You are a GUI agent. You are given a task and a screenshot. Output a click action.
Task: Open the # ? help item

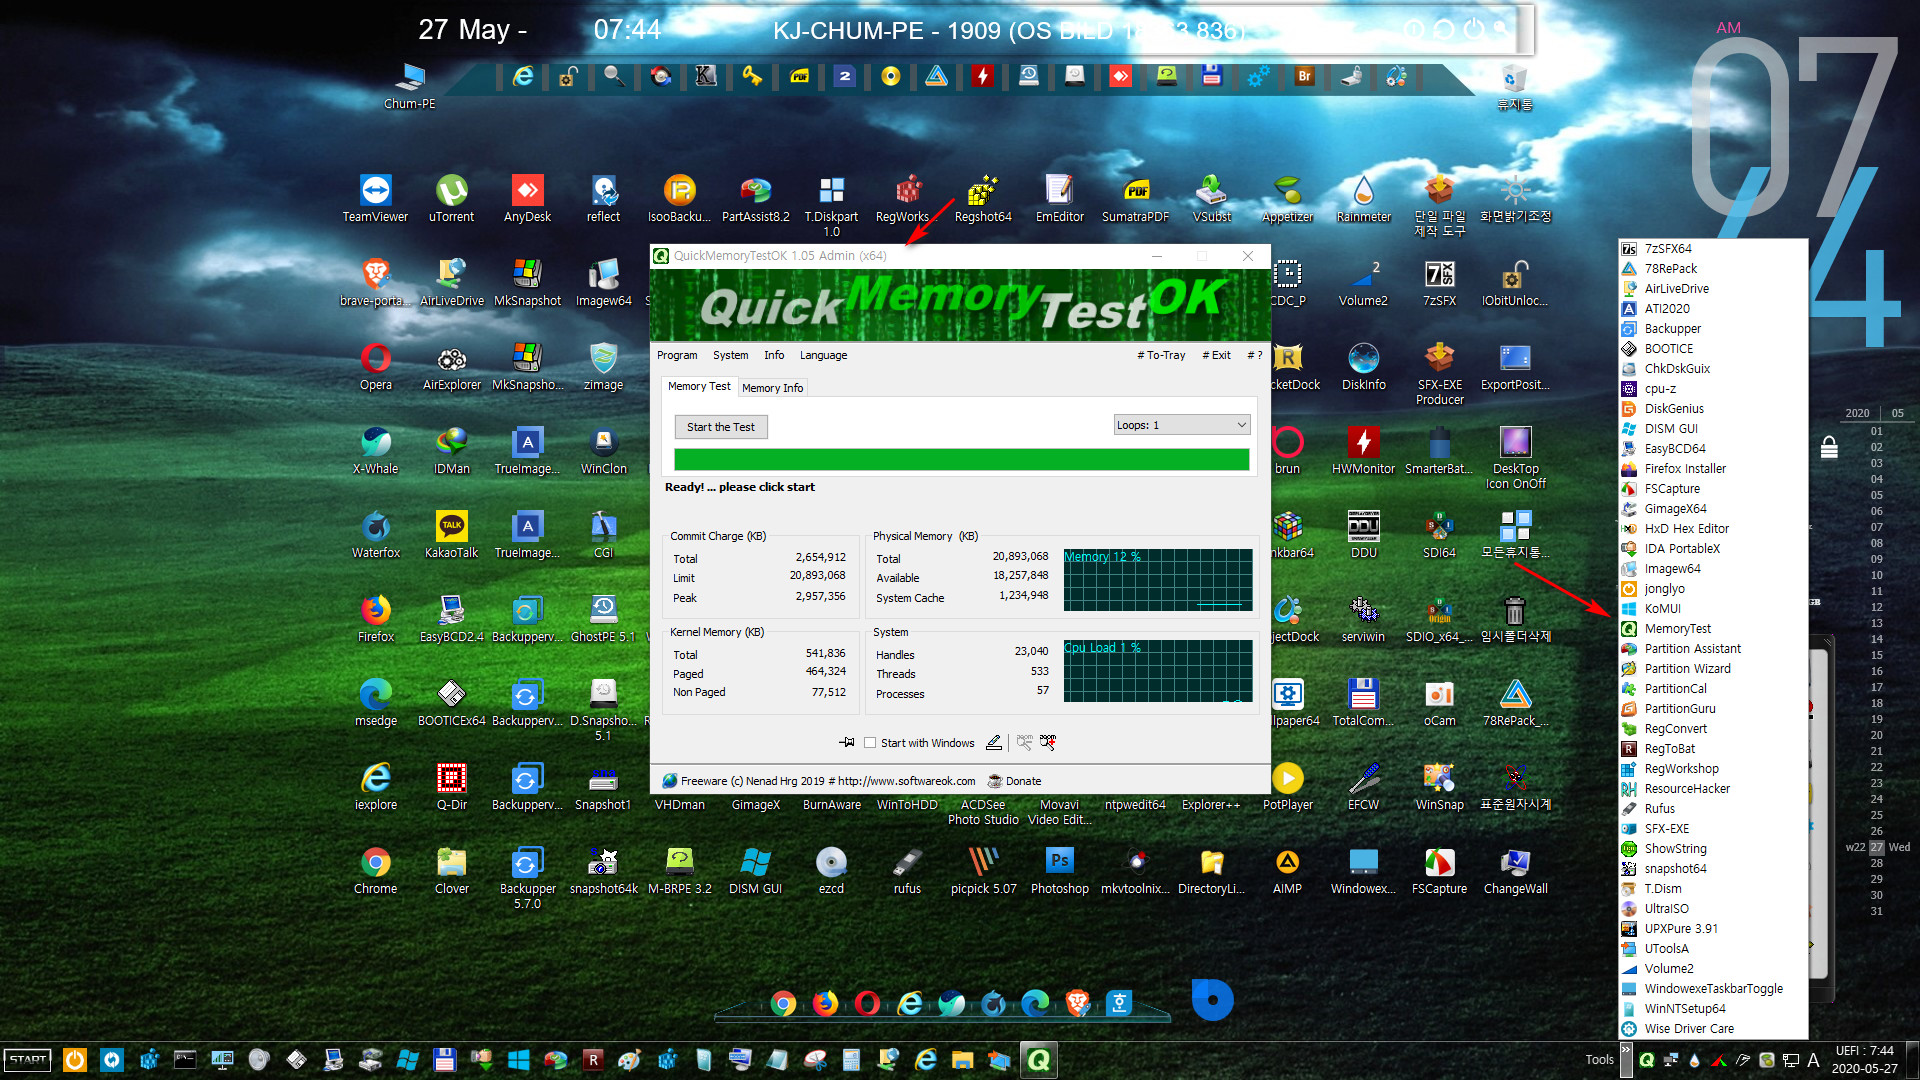pyautogui.click(x=1254, y=355)
